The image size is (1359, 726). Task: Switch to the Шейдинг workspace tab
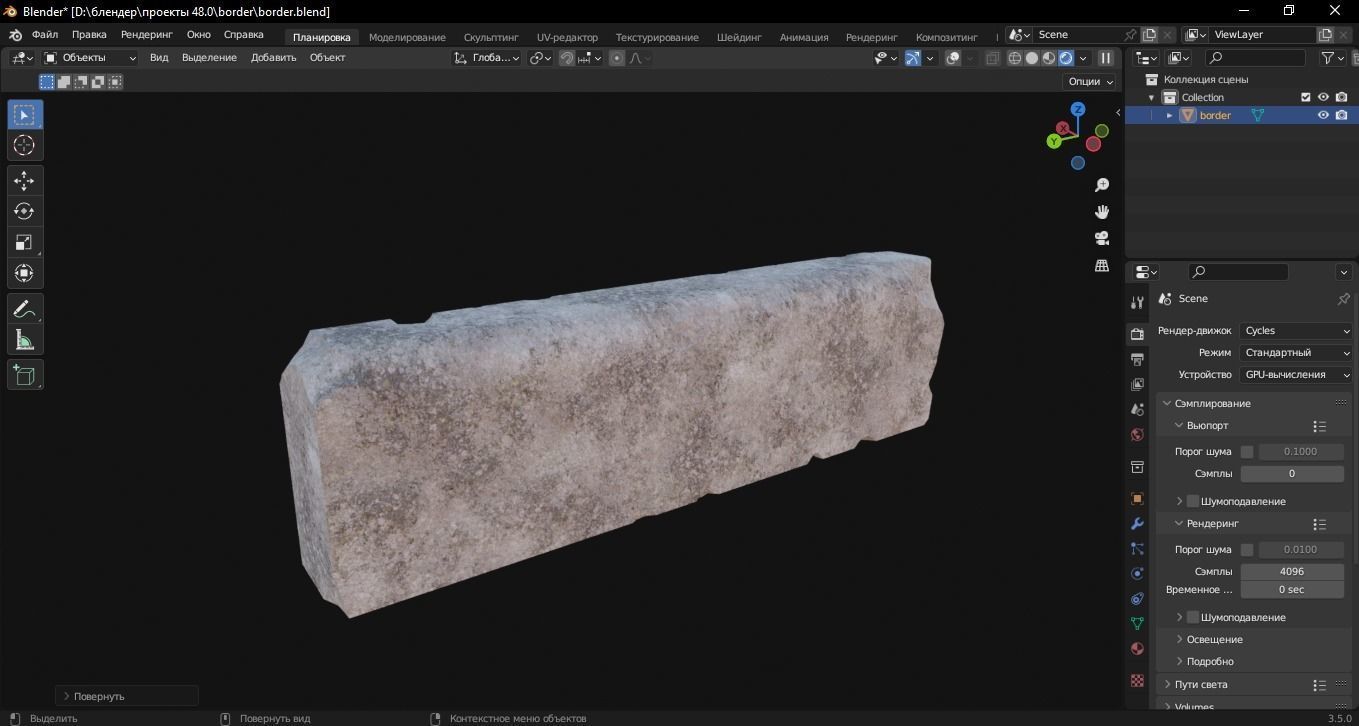(739, 37)
